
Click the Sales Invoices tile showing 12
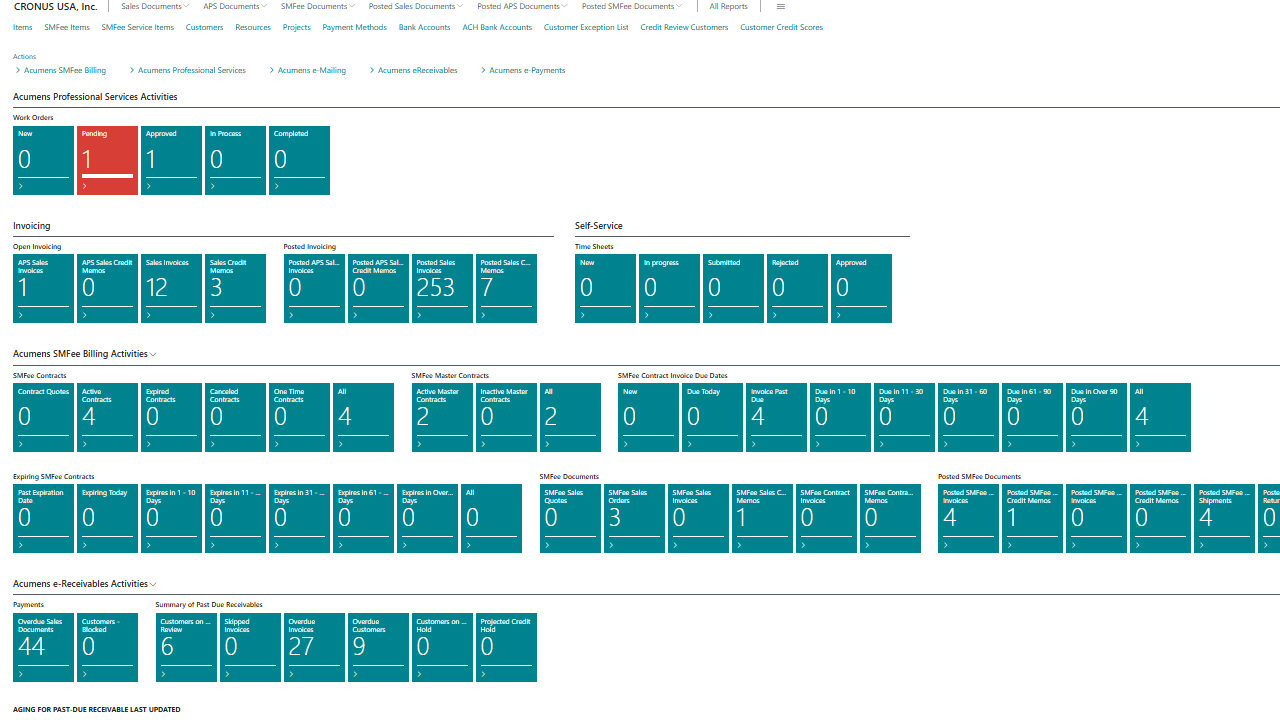(x=171, y=288)
